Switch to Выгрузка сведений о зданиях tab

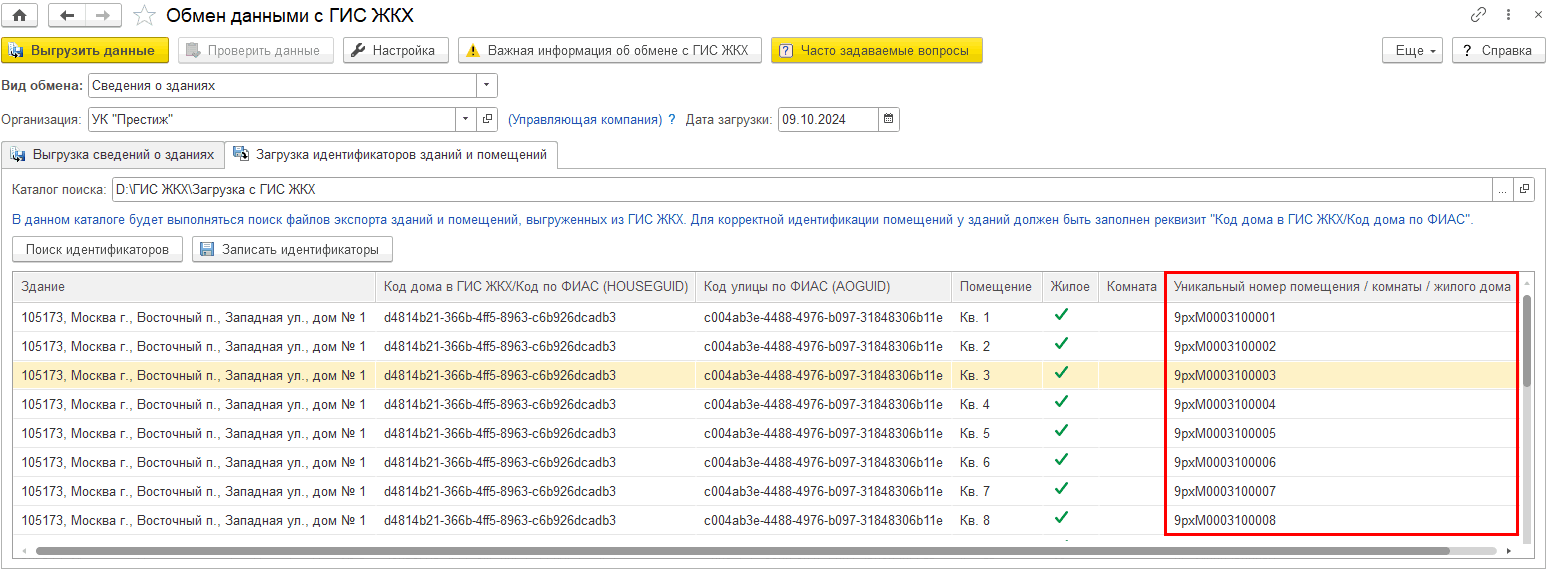point(112,155)
